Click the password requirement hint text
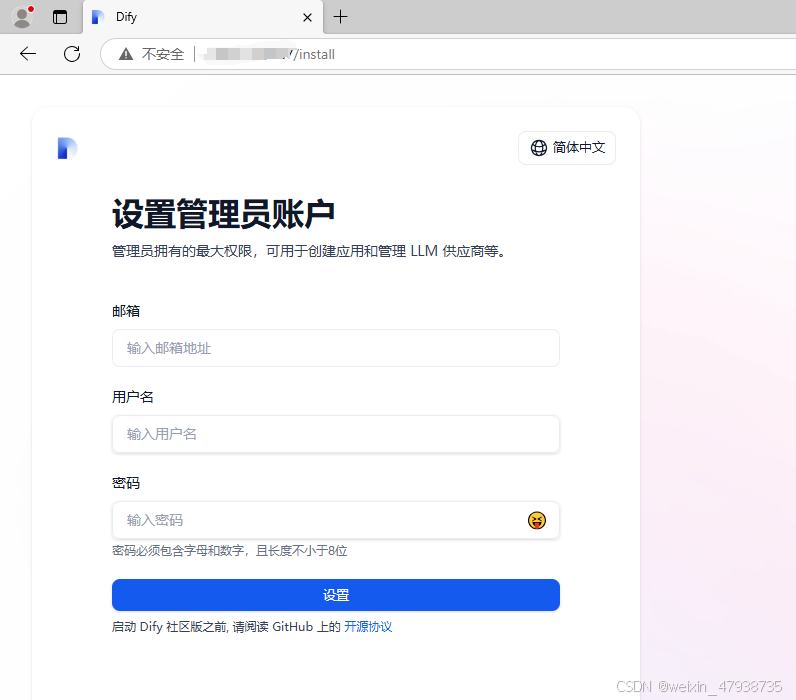The image size is (796, 700). pos(229,551)
